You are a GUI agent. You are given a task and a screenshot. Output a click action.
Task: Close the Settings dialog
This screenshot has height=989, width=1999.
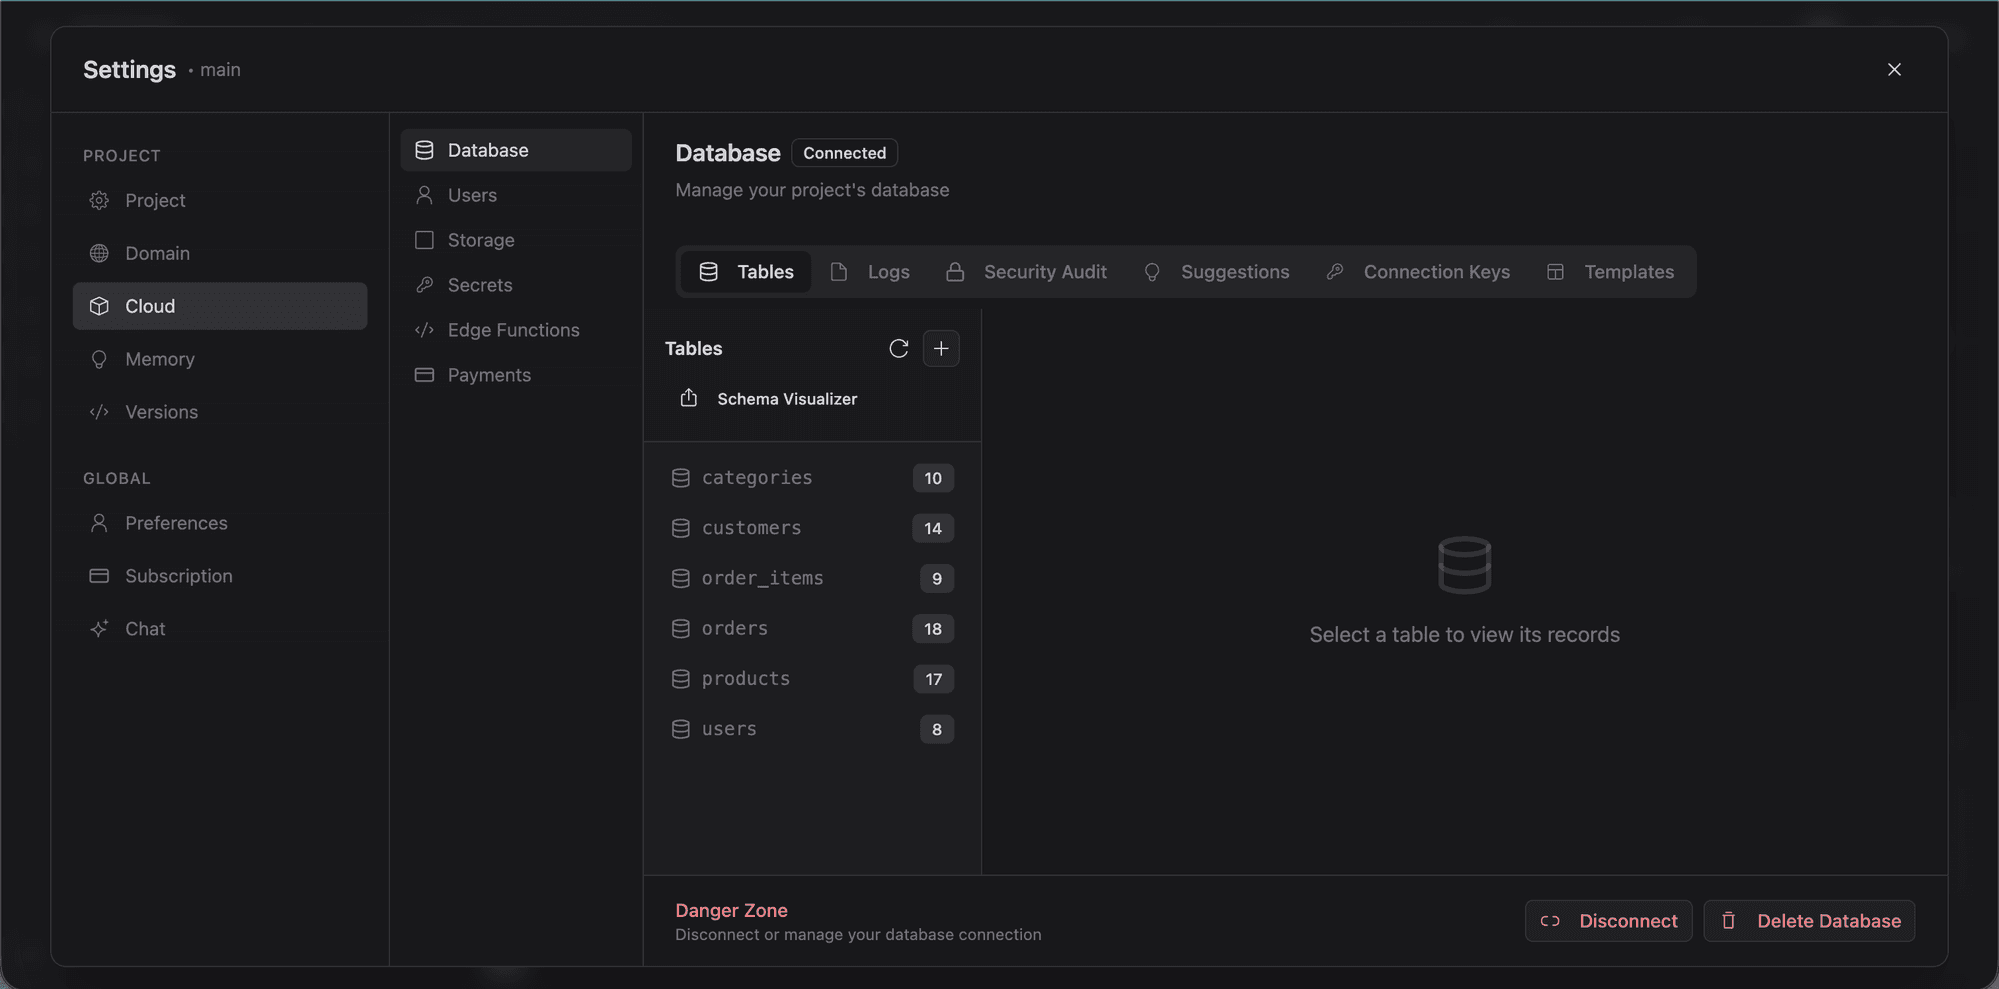point(1893,69)
